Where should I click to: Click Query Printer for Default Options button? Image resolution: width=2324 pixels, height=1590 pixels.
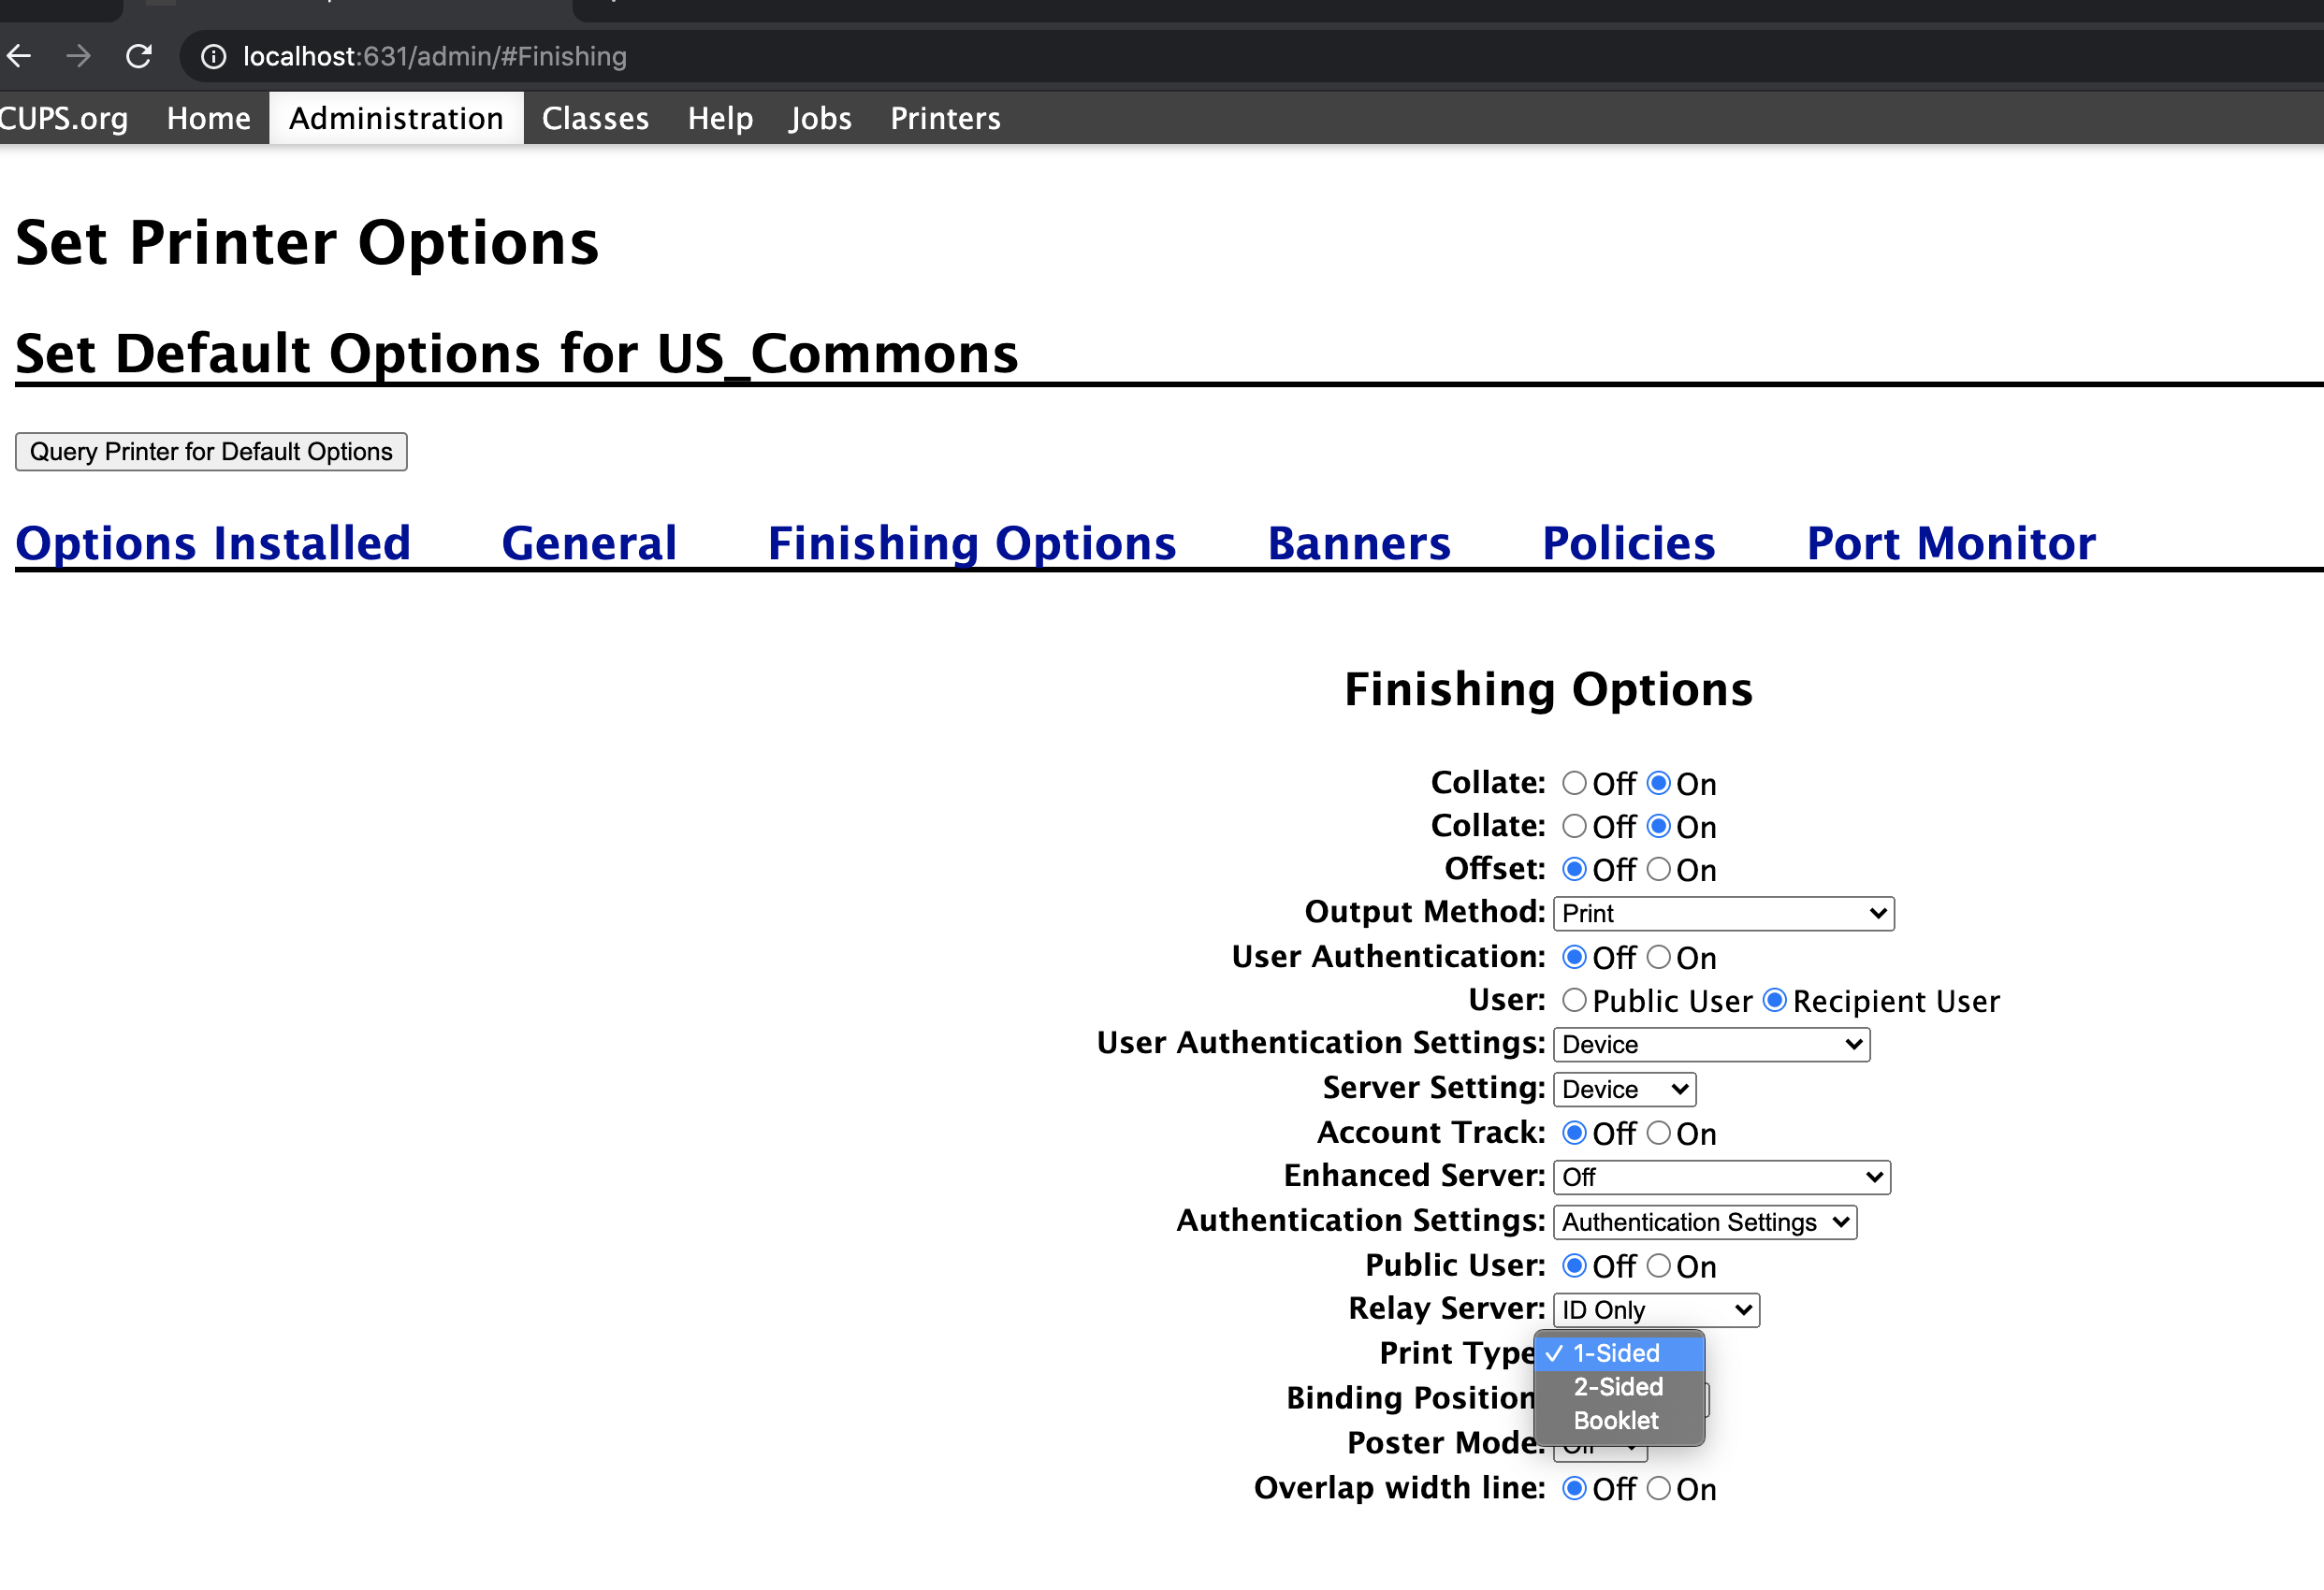click(211, 452)
